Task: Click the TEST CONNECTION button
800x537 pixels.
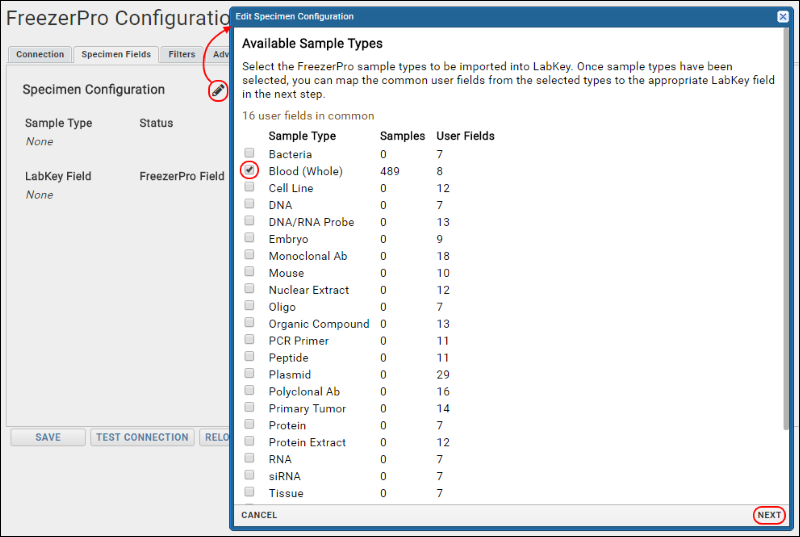Action: (x=142, y=437)
